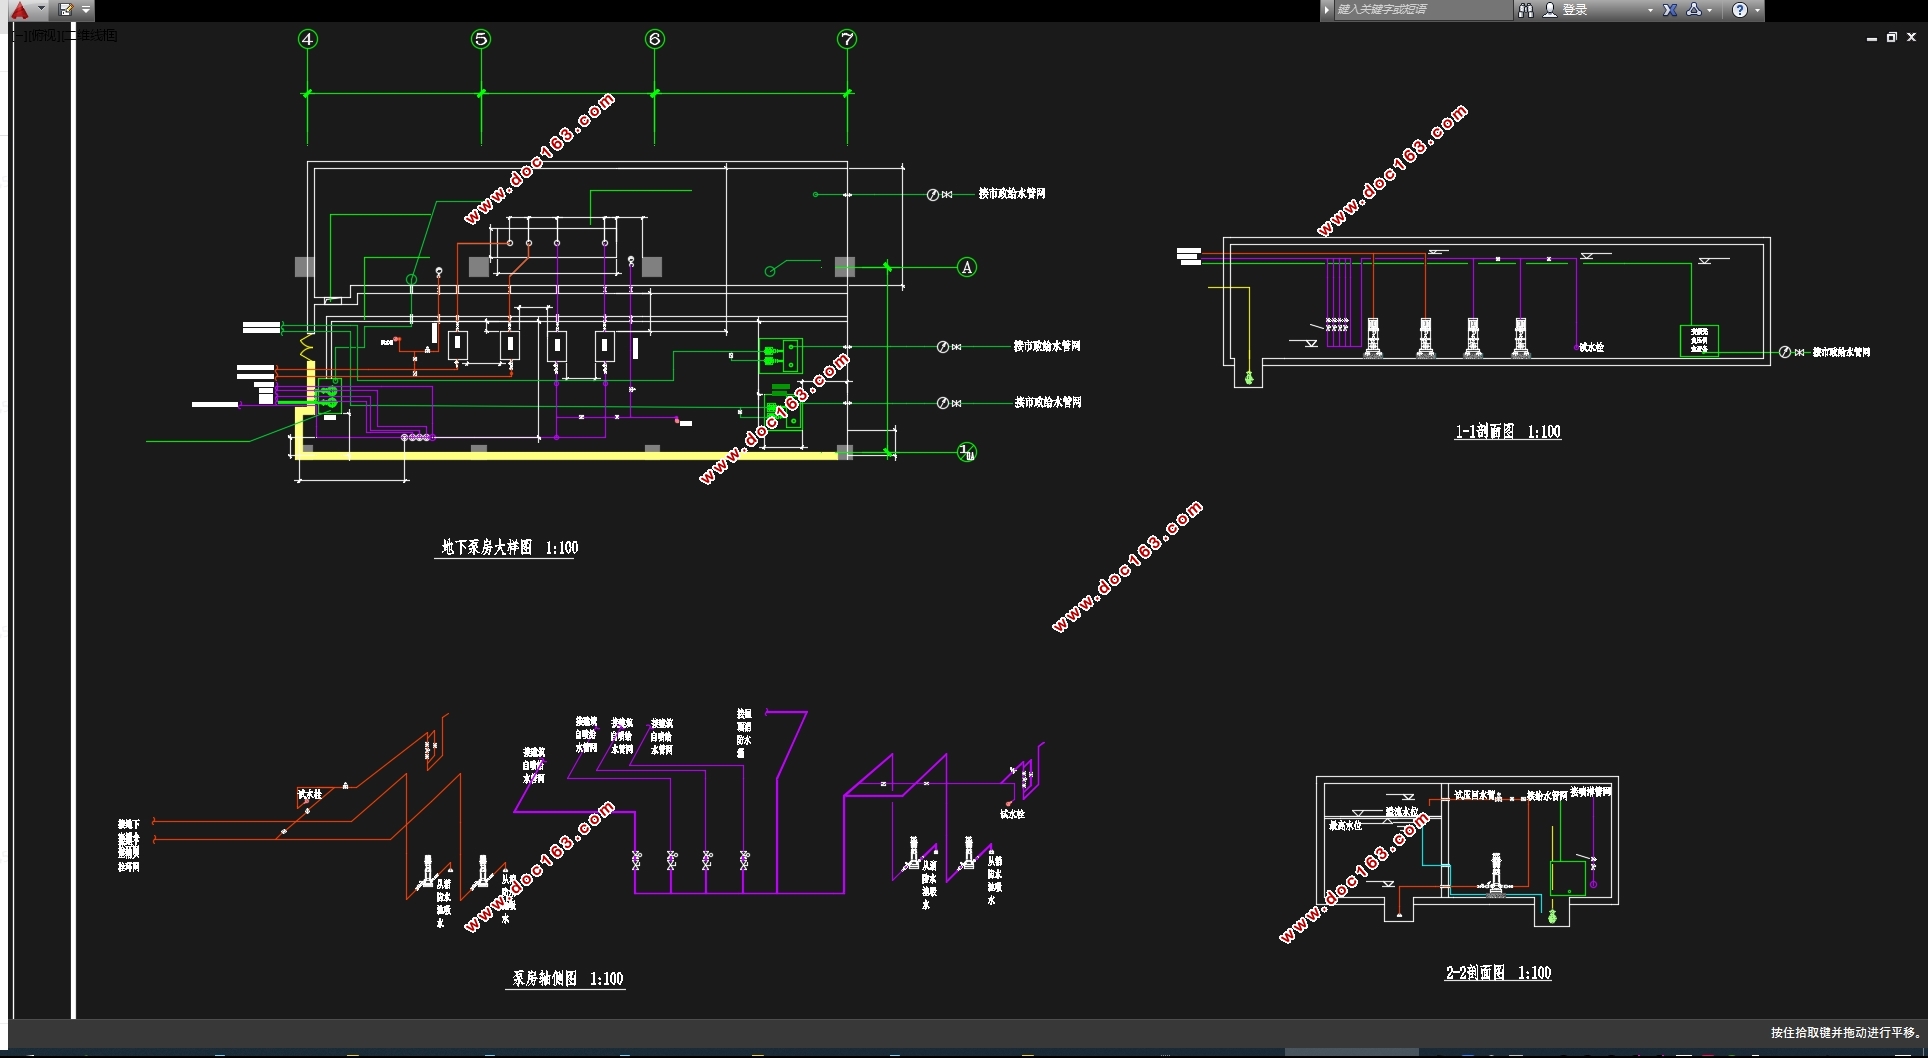Viewport: 1928px width, 1058px height.
Task: Expand the arrow left of the search box
Action: (x=1327, y=10)
